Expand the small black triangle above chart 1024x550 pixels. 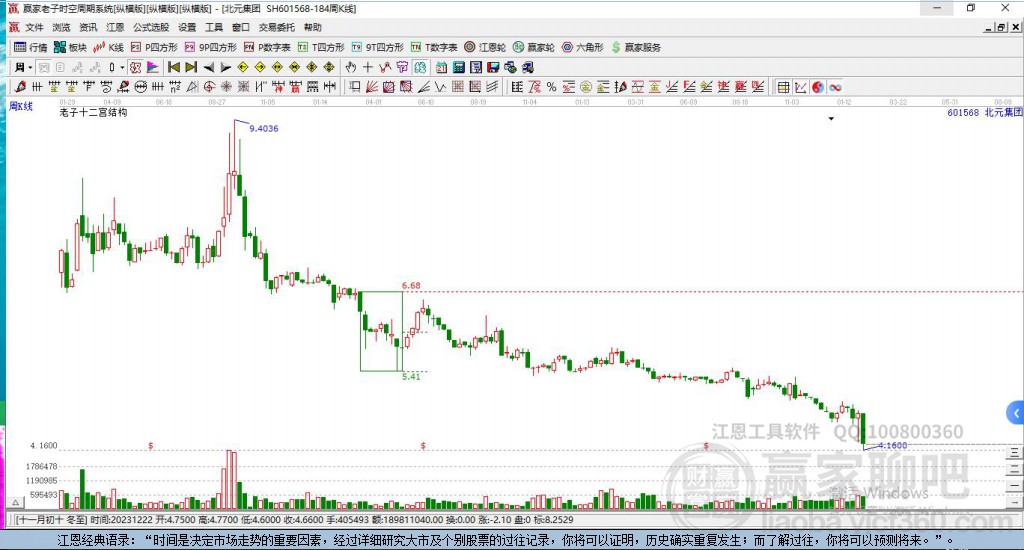(x=831, y=119)
